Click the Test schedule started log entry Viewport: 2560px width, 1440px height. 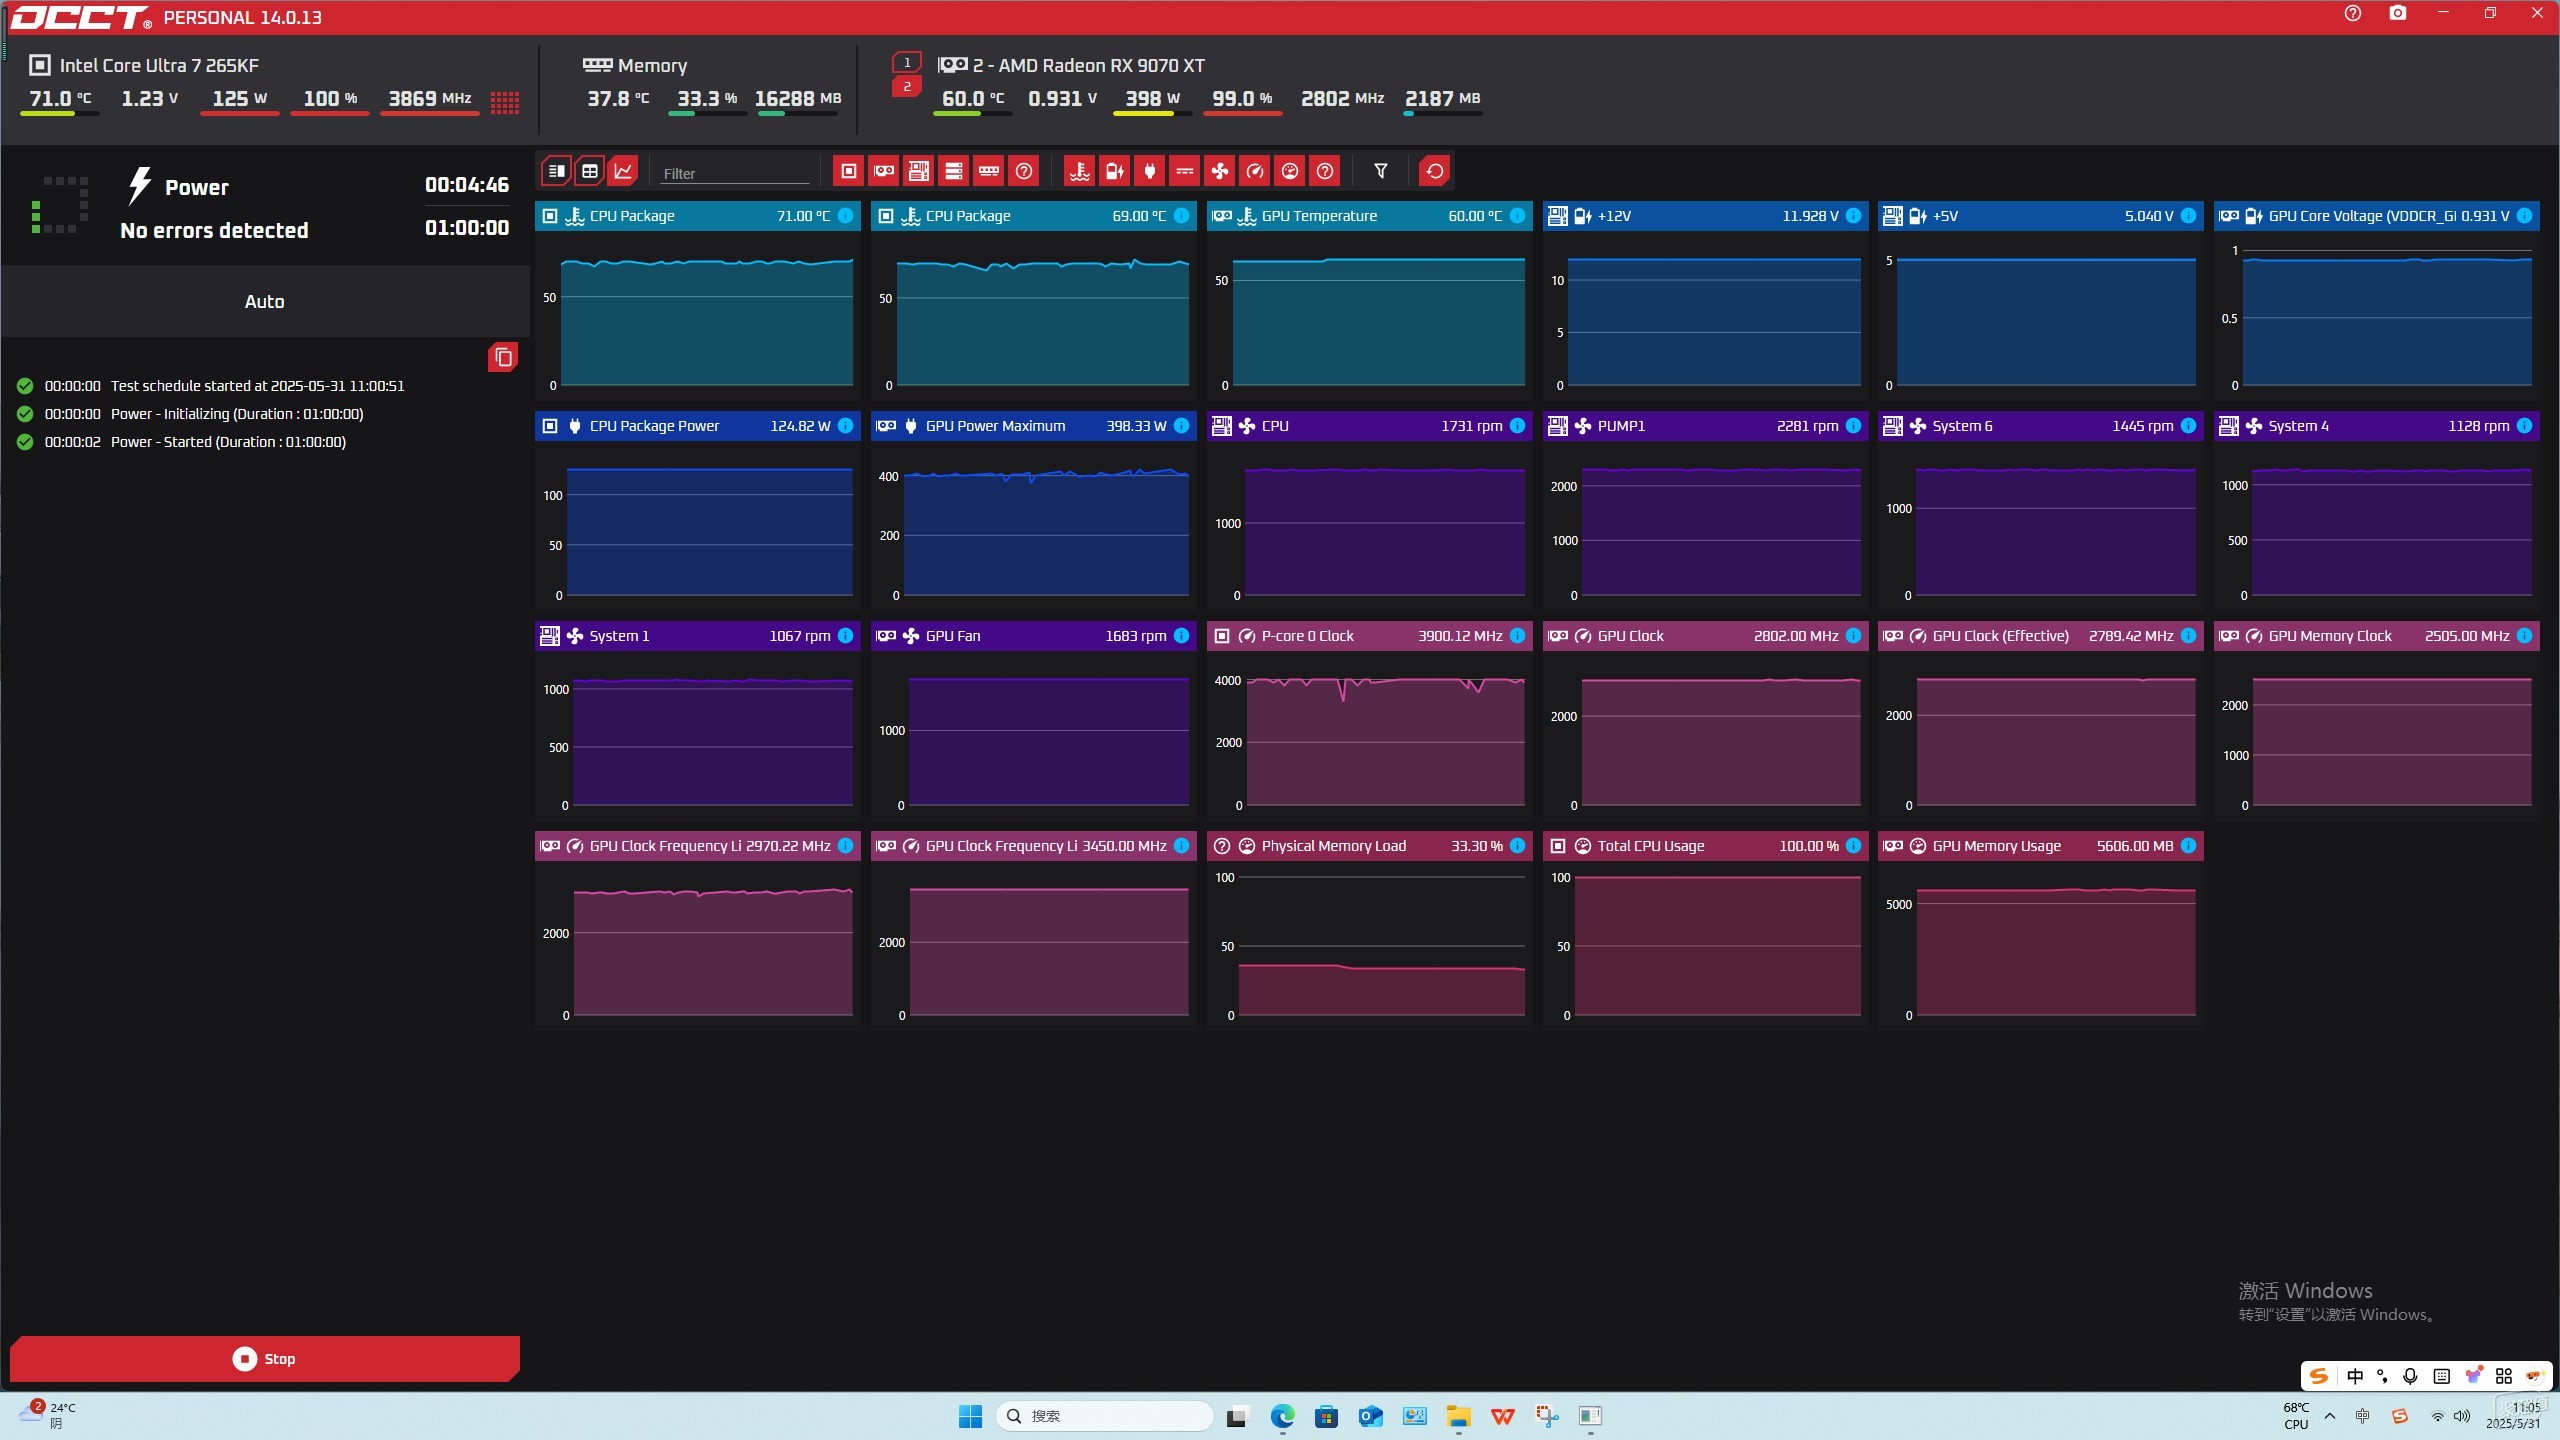pyautogui.click(x=257, y=386)
